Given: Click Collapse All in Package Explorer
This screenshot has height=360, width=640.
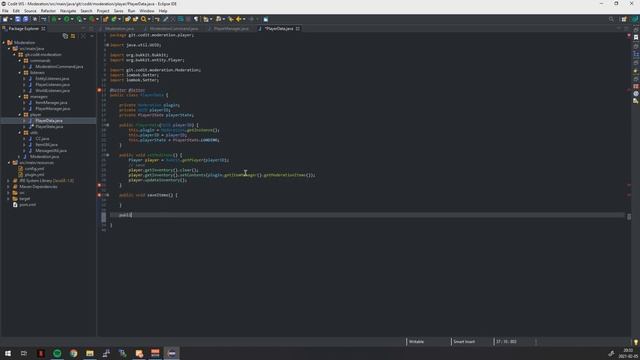Looking at the screenshot, I should tap(65, 36).
